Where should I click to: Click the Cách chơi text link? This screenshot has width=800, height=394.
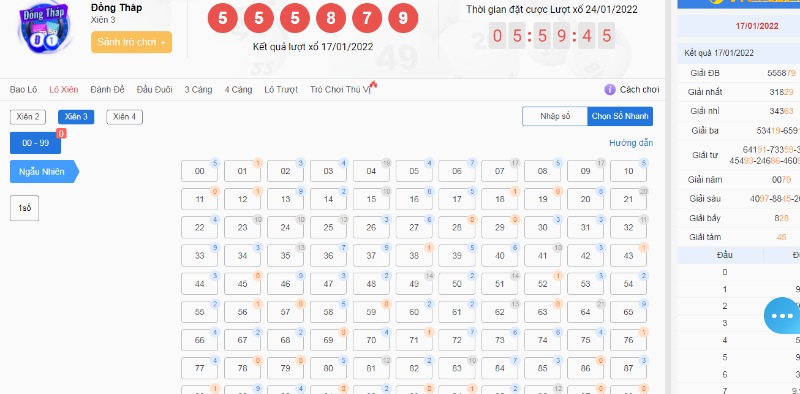pyautogui.click(x=639, y=90)
